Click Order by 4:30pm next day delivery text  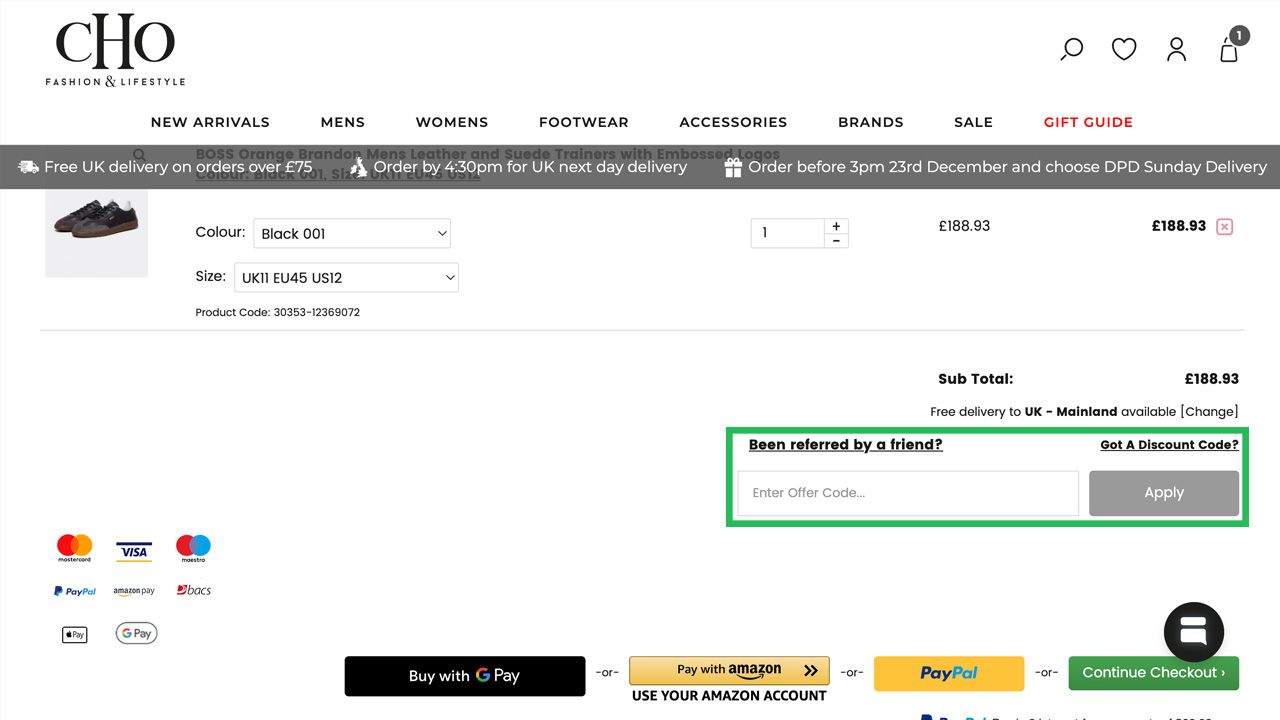tap(530, 167)
